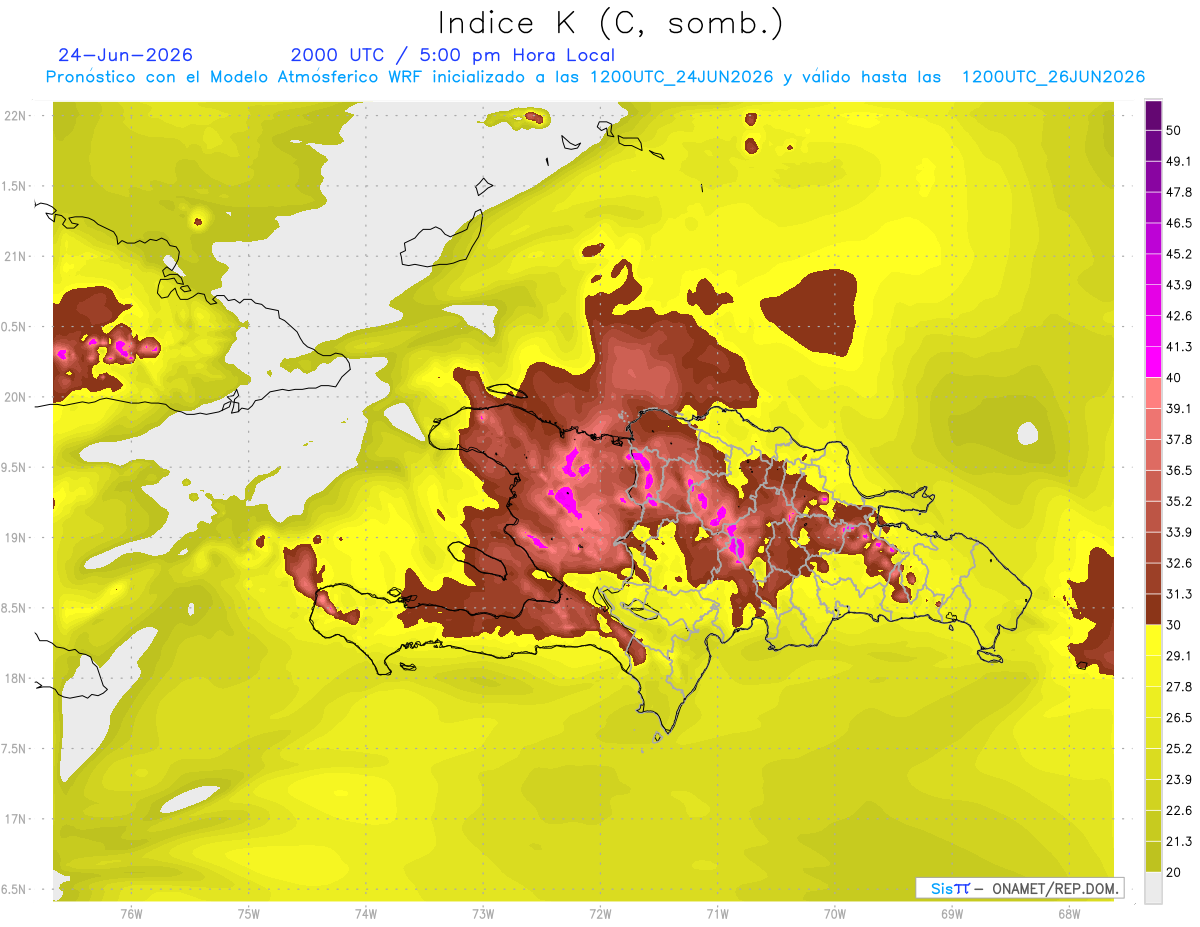Click the colorbar value 21.3
This screenshot has height=927, width=1200.
point(1179,842)
